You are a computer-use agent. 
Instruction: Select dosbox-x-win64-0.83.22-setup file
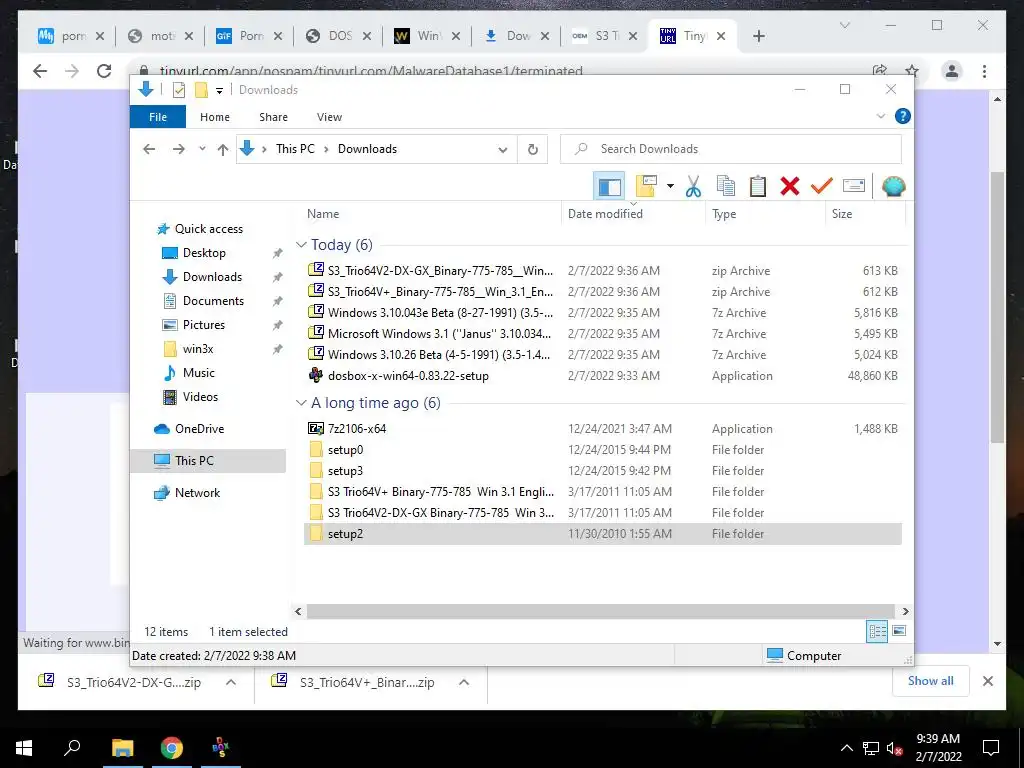pyautogui.click(x=603, y=376)
